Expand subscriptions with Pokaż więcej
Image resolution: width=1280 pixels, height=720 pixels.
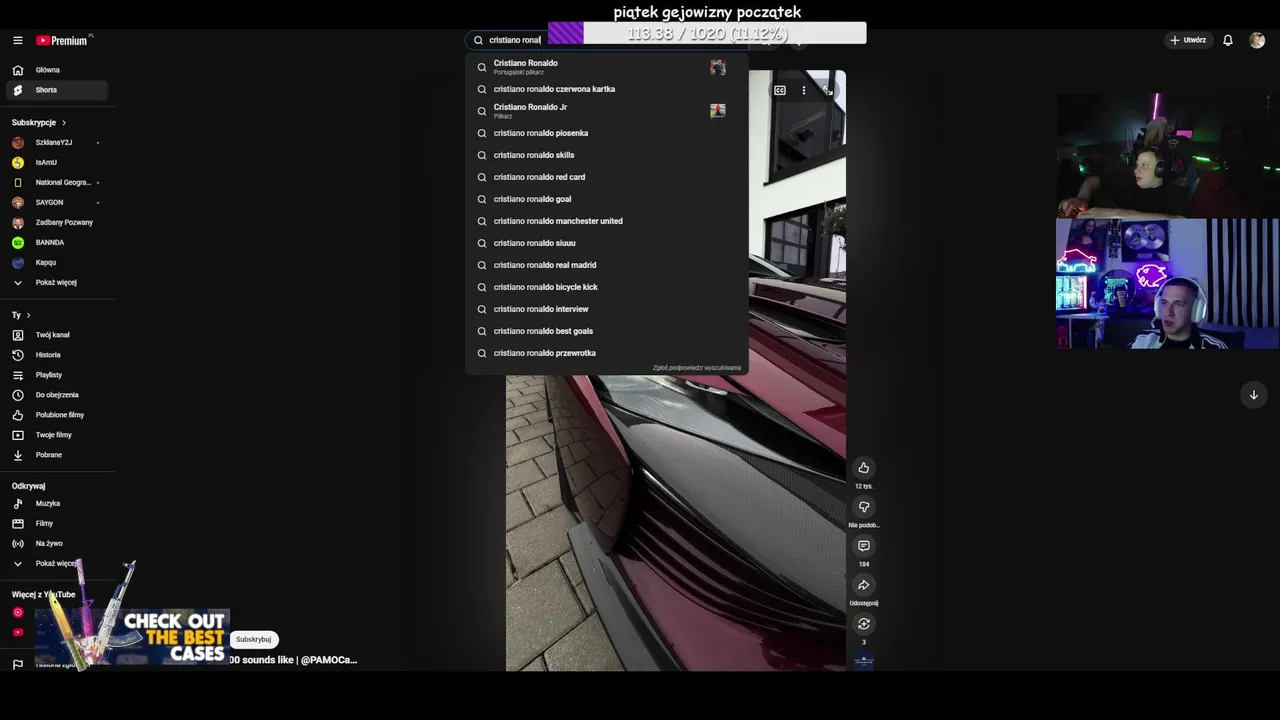pos(57,282)
